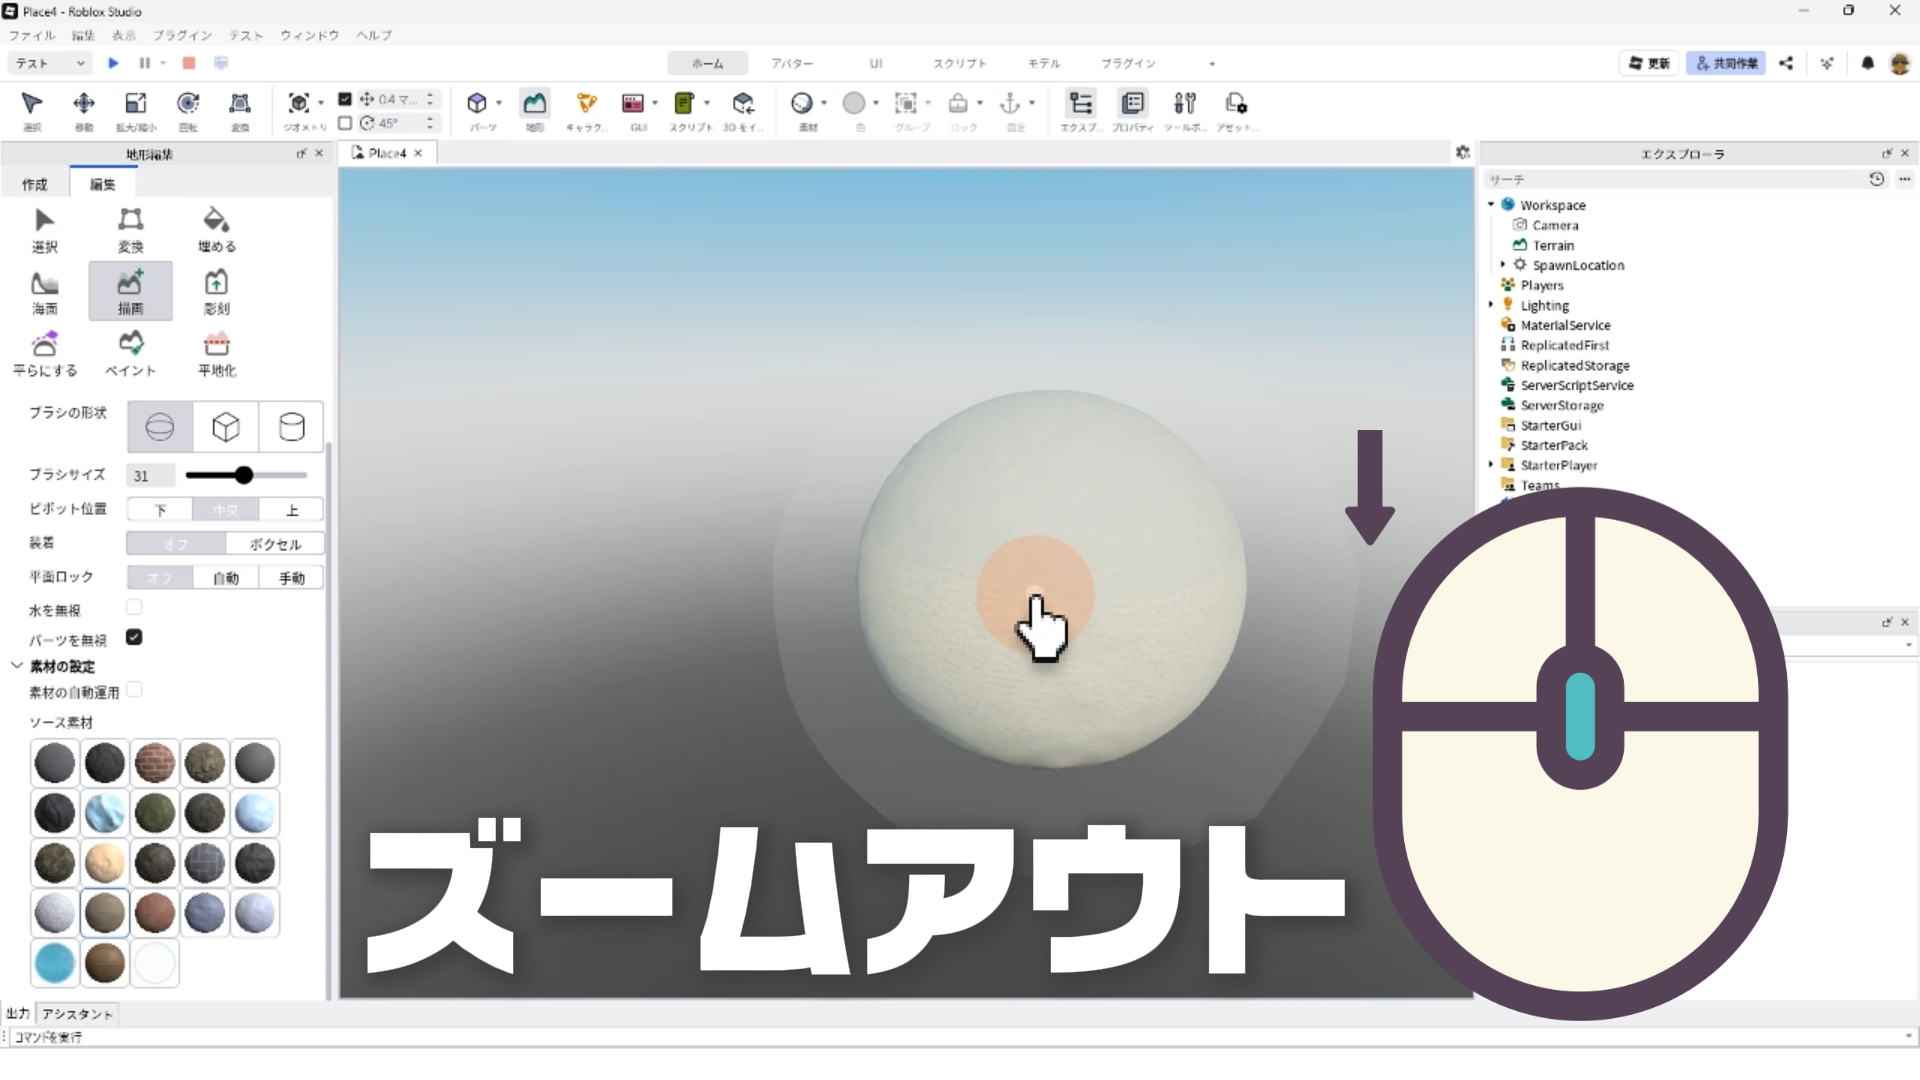This screenshot has width=1920, height=1080.
Task: Select the 海面 (sea level) terrain tool
Action: (44, 291)
